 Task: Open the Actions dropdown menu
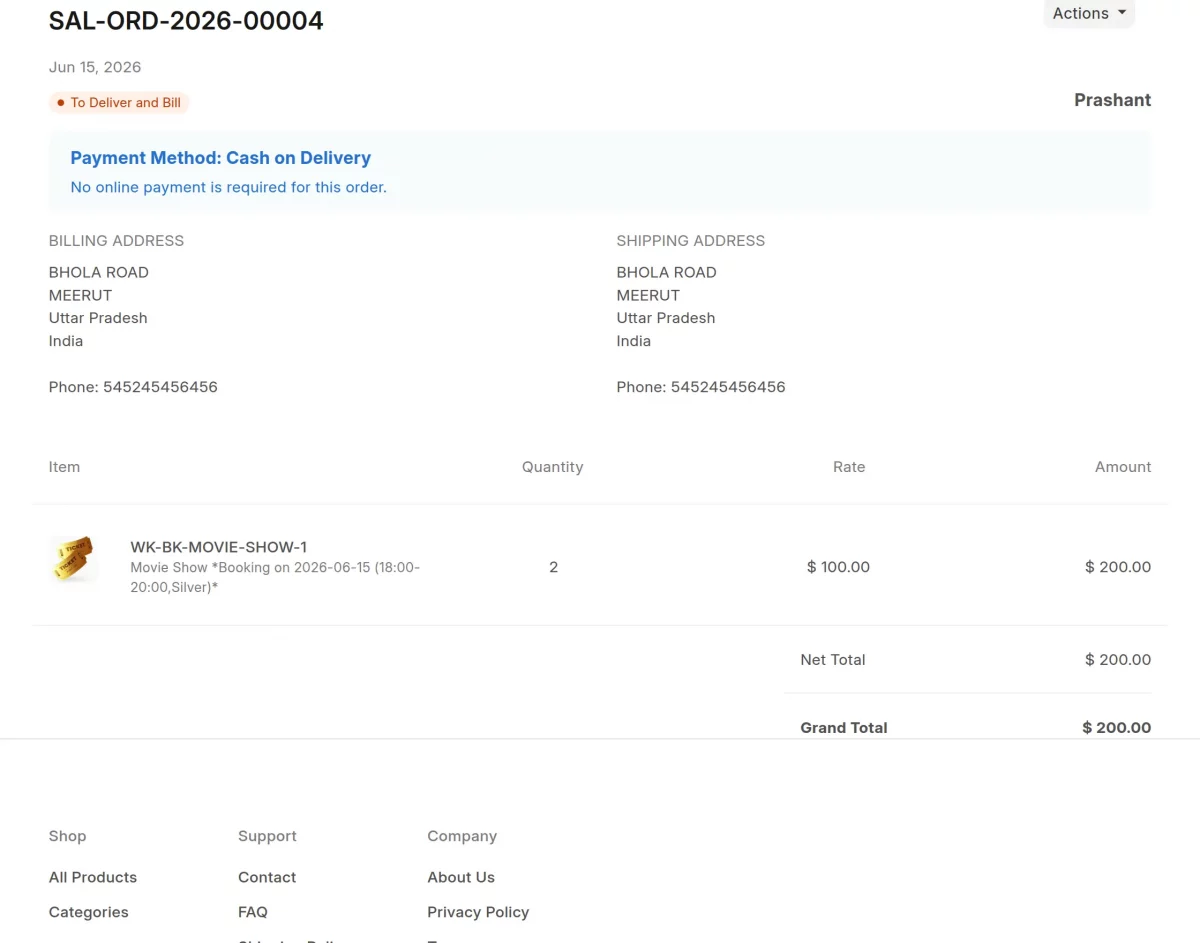tap(1089, 13)
